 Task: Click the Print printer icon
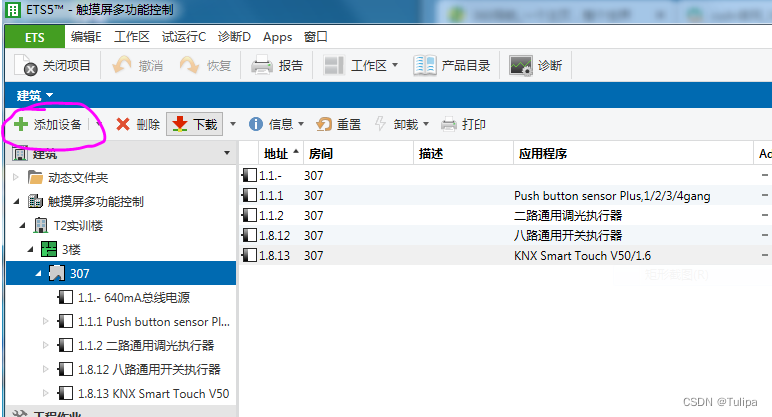click(449, 124)
